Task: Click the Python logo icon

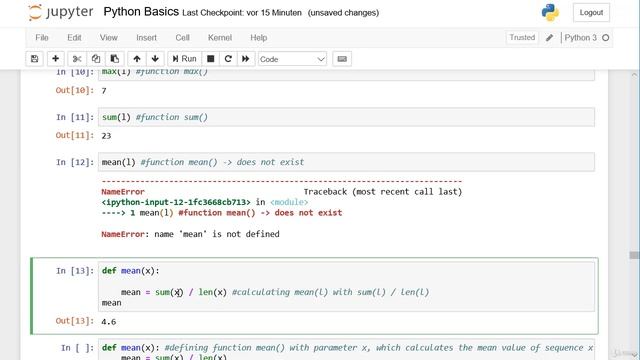Action: click(550, 13)
